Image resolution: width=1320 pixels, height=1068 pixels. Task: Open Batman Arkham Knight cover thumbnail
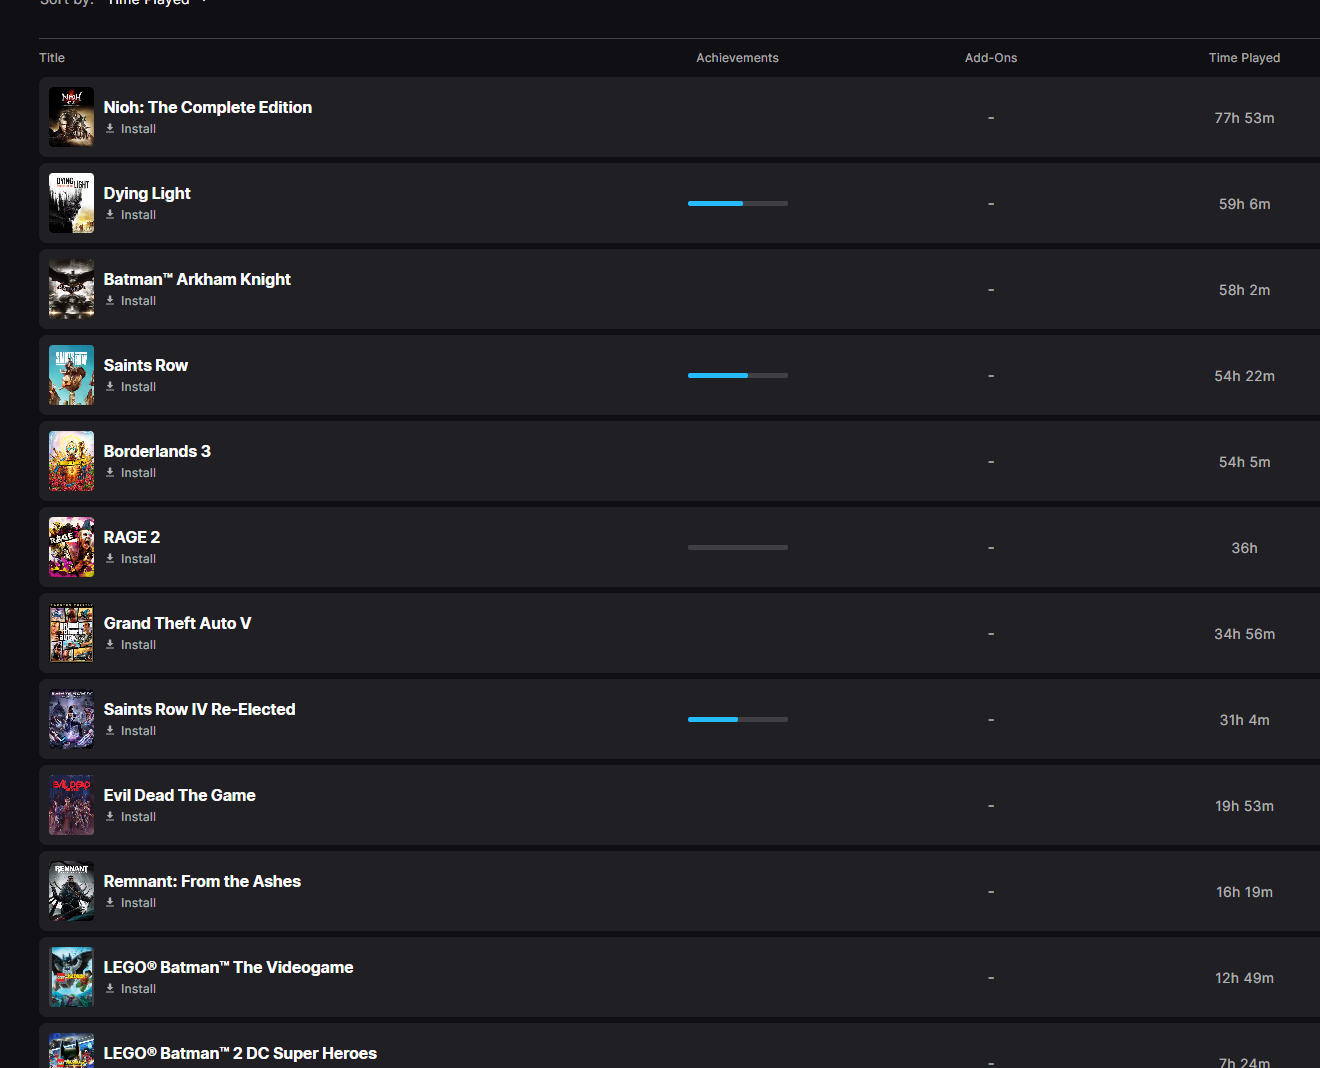point(71,289)
